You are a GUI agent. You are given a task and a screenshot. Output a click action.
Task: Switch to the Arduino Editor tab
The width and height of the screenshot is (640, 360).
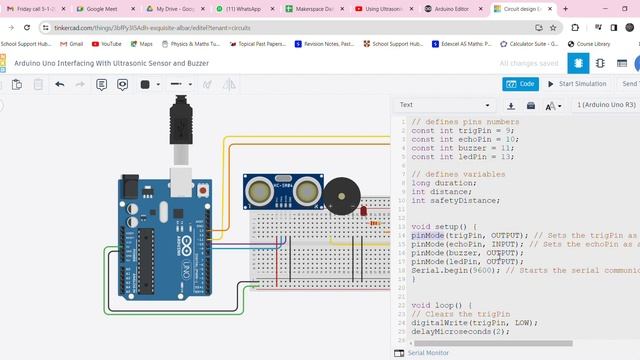coord(452,9)
